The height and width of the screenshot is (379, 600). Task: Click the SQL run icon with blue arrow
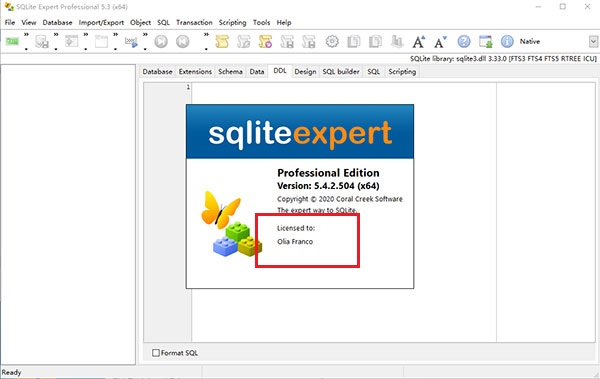pos(131,41)
